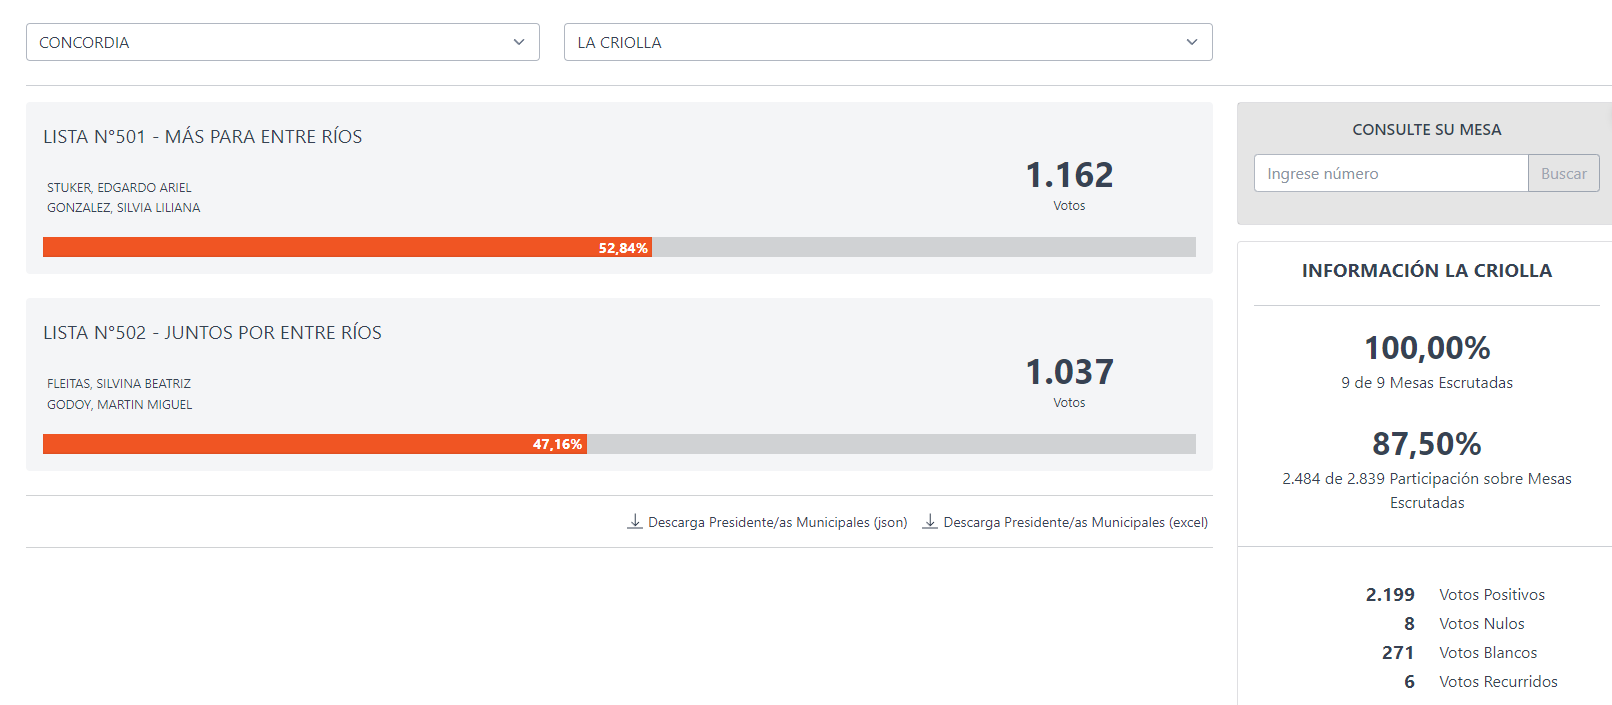Click the 1.037 votes total
The width and height of the screenshot is (1612, 705).
click(1069, 372)
